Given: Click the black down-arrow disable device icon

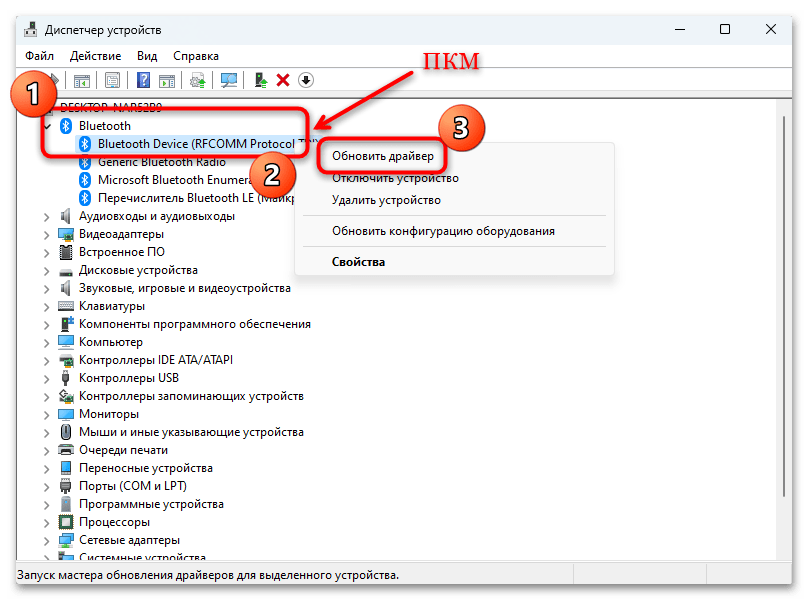Looking at the screenshot, I should click(x=306, y=80).
